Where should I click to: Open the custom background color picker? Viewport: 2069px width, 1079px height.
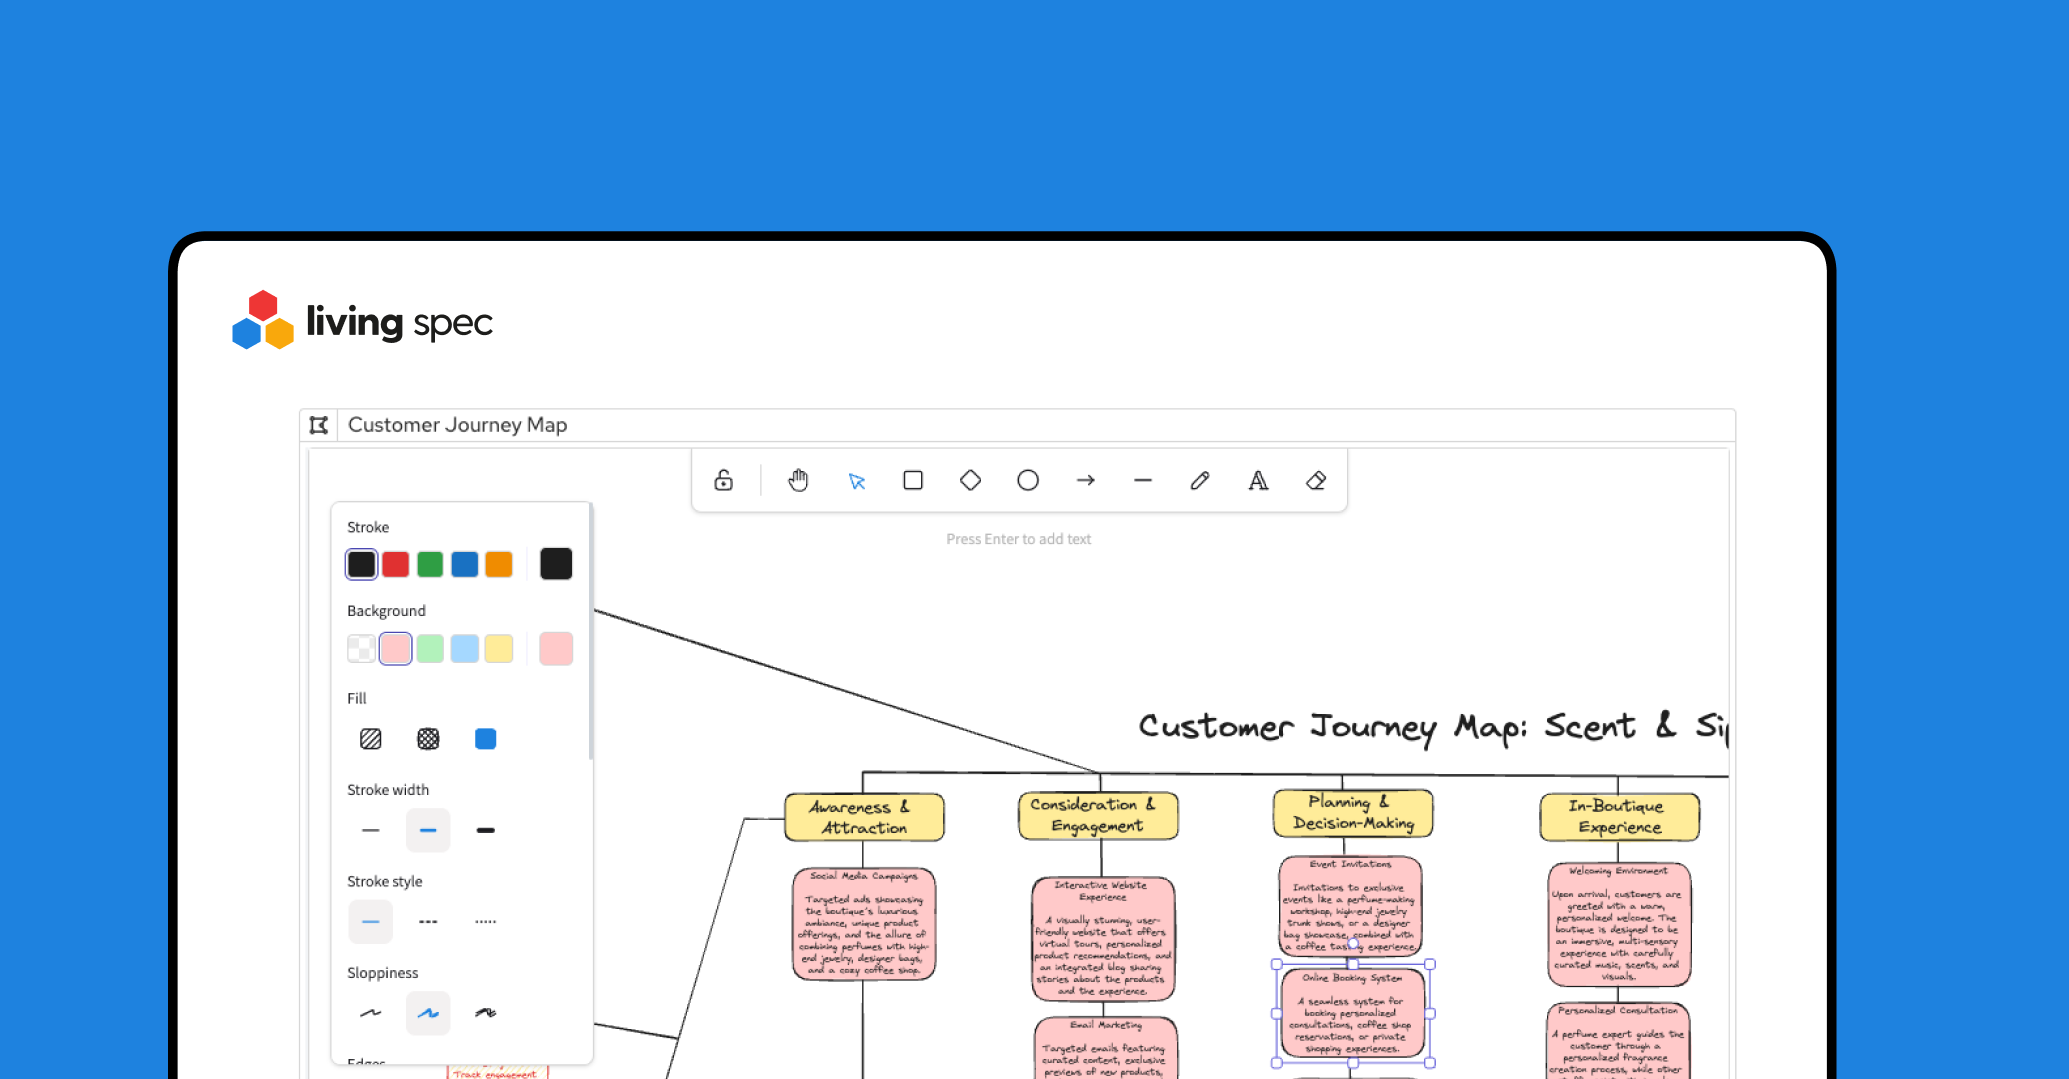[x=556, y=649]
